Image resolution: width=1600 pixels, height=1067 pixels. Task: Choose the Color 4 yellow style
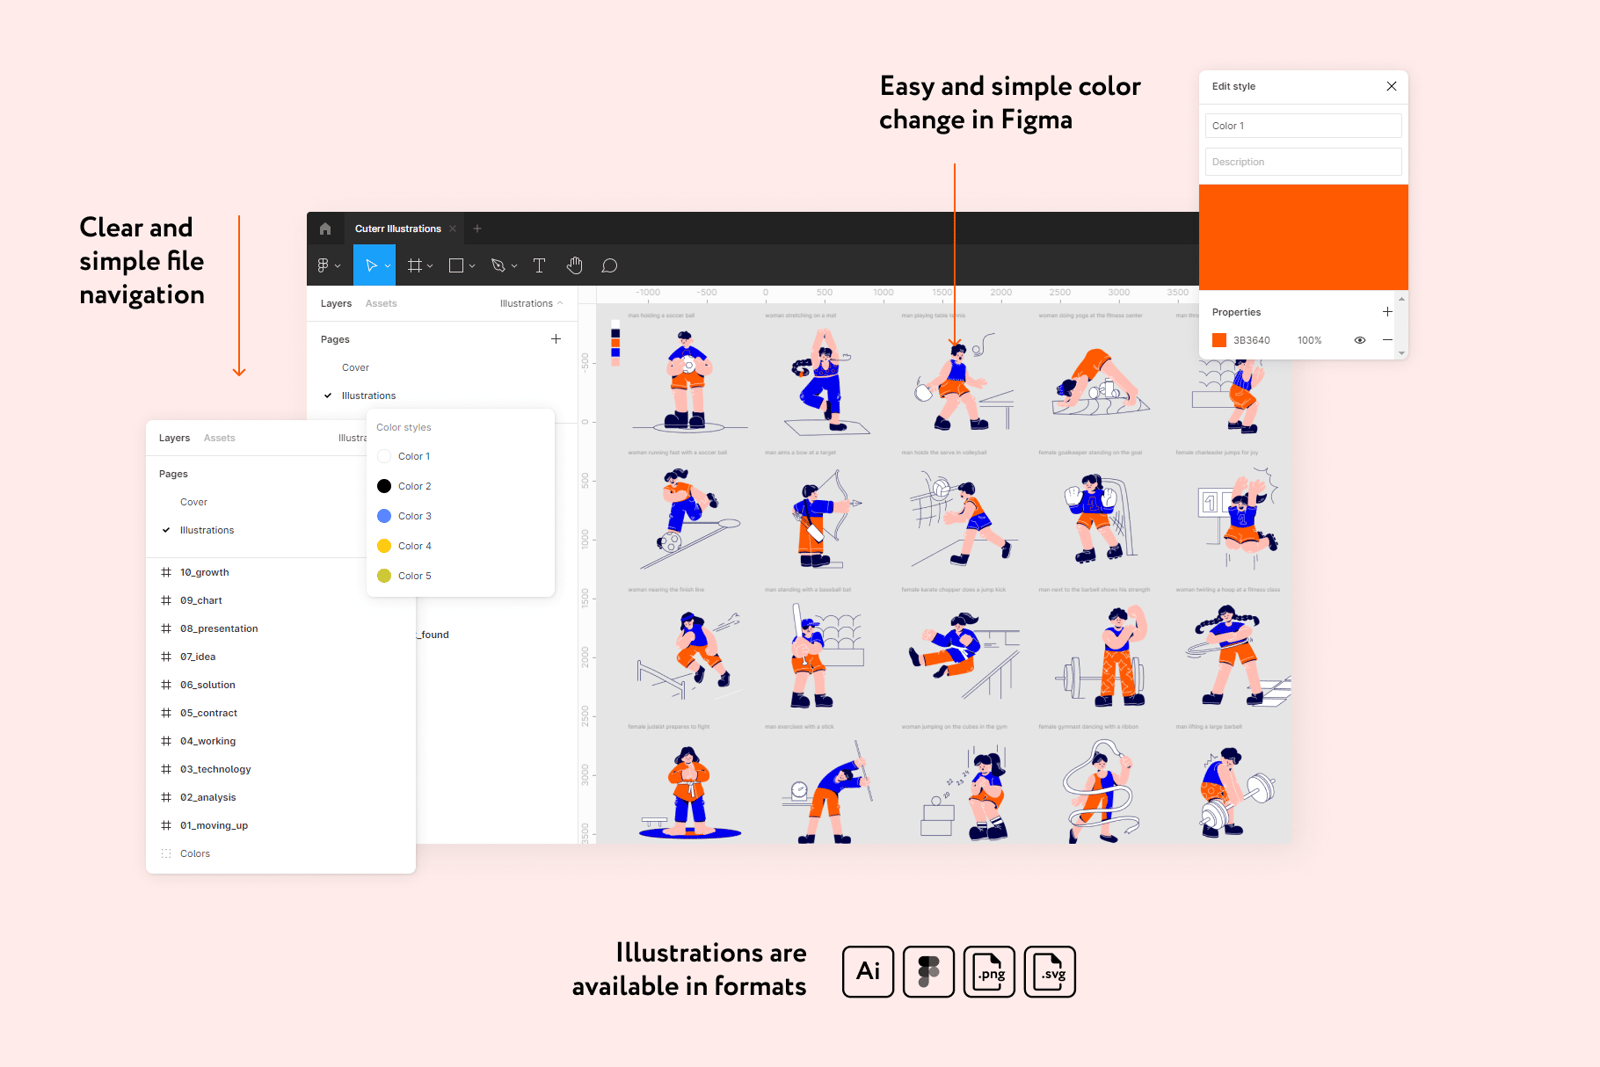413,546
